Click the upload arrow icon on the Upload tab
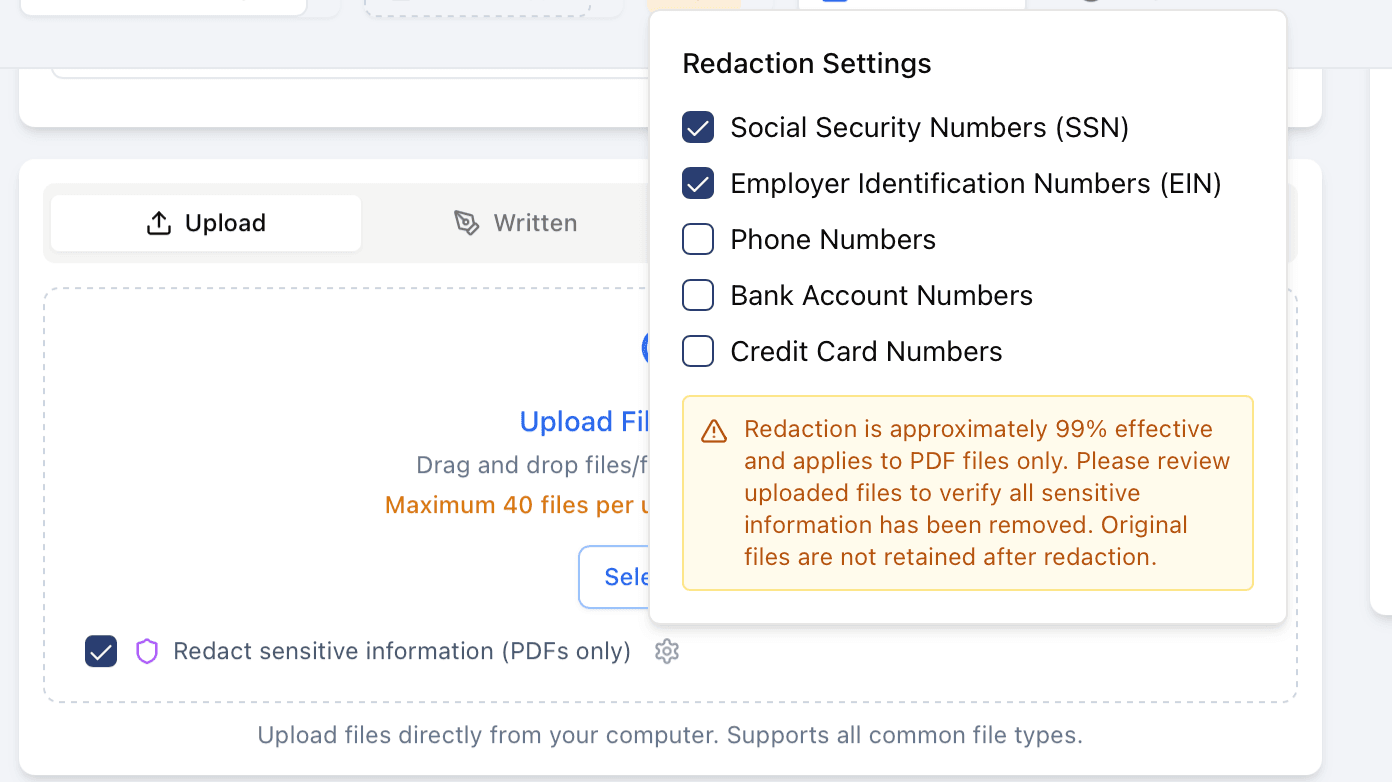The width and height of the screenshot is (1392, 782). pyautogui.click(x=159, y=222)
